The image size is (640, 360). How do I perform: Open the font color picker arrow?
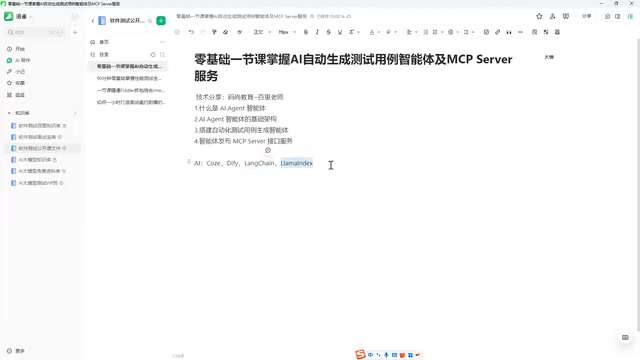point(379,32)
